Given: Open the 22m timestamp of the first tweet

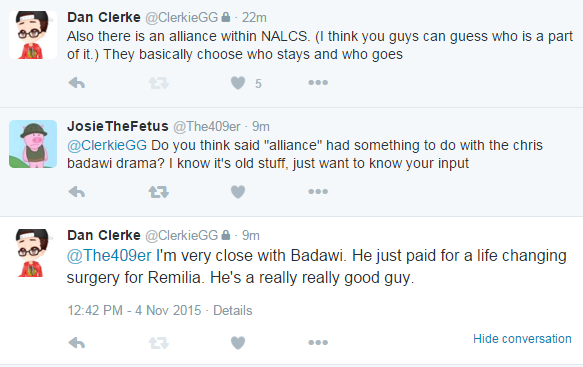Looking at the screenshot, I should [x=254, y=17].
